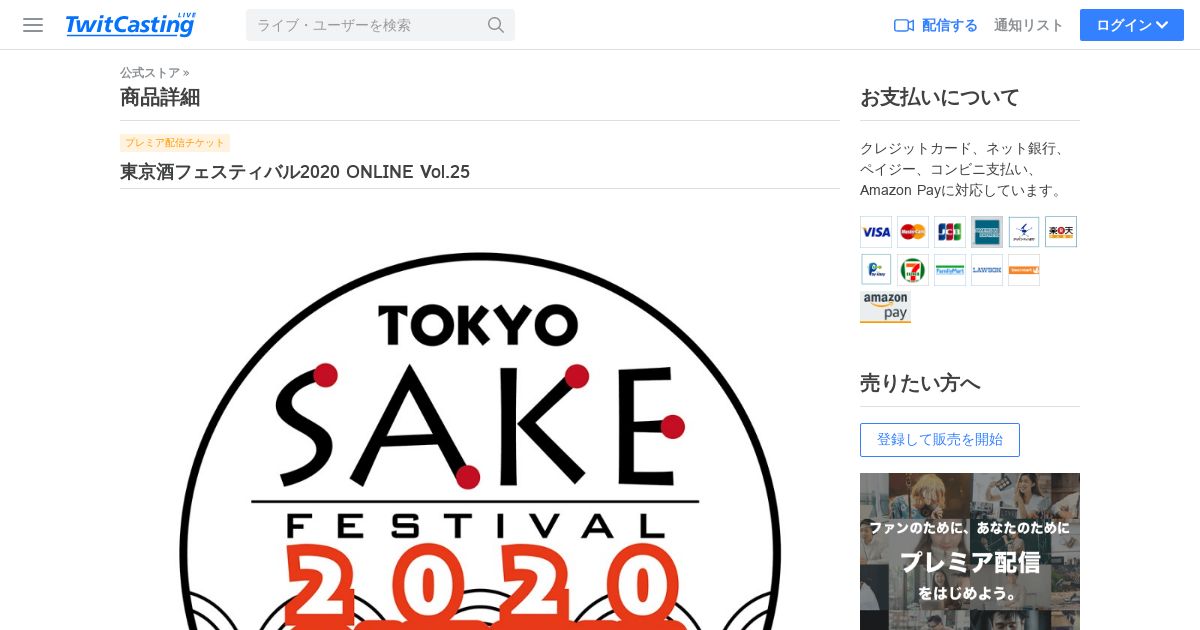Open the hamburger menu

pyautogui.click(x=33, y=25)
